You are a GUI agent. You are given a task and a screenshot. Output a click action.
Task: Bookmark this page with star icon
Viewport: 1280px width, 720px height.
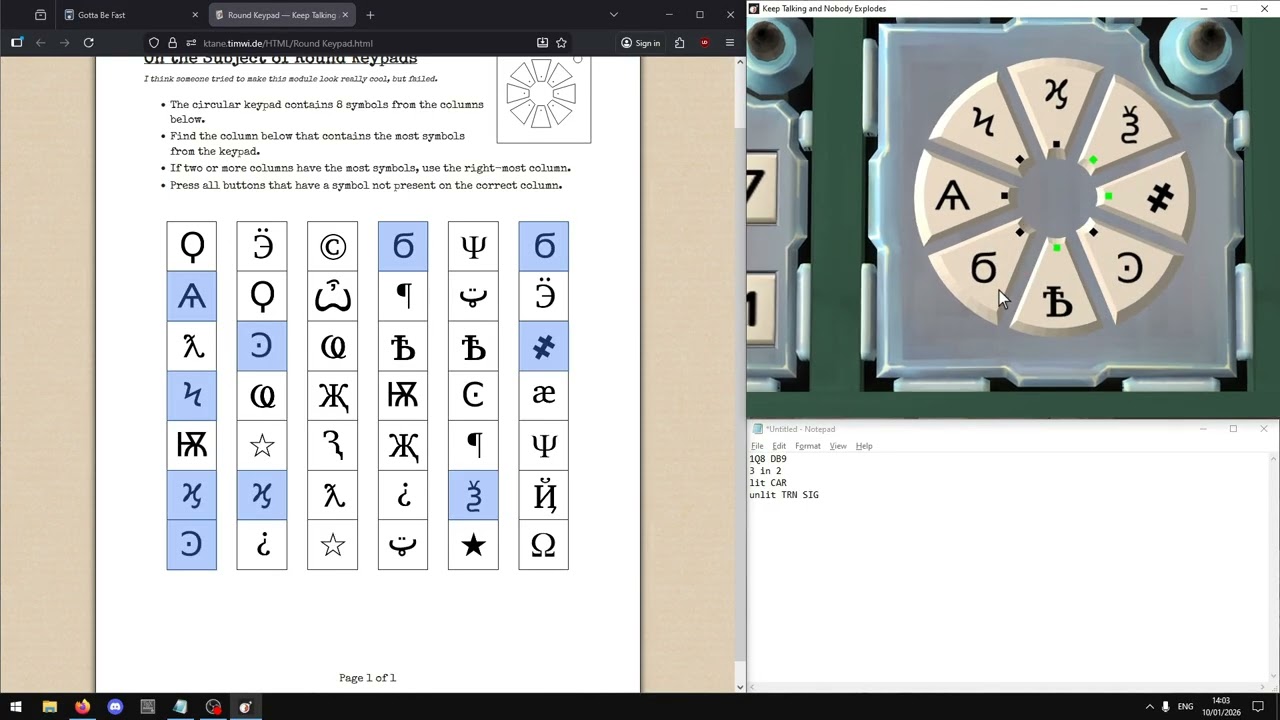(561, 43)
